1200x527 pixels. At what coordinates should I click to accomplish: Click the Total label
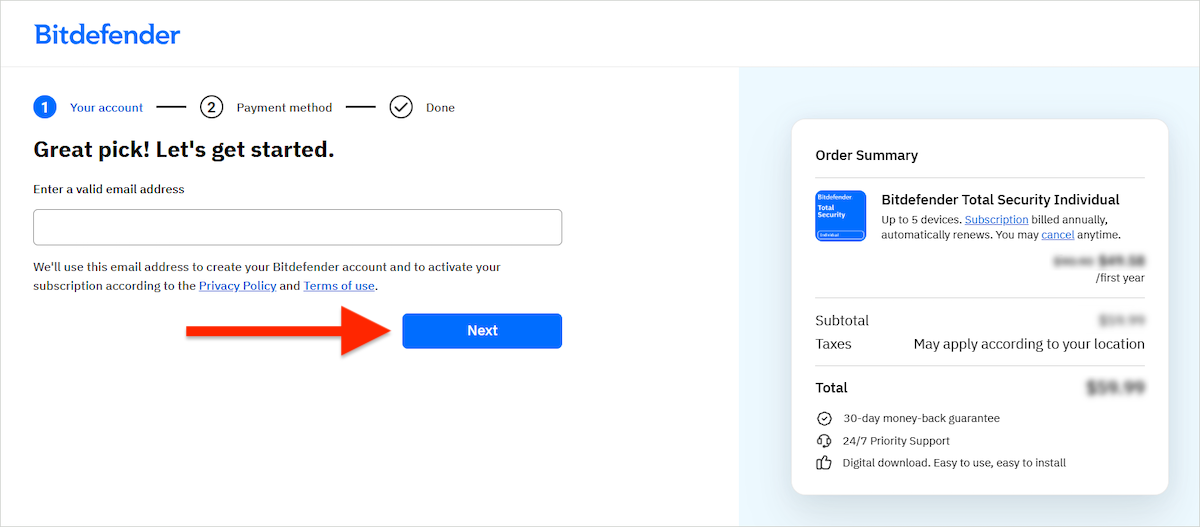831,387
